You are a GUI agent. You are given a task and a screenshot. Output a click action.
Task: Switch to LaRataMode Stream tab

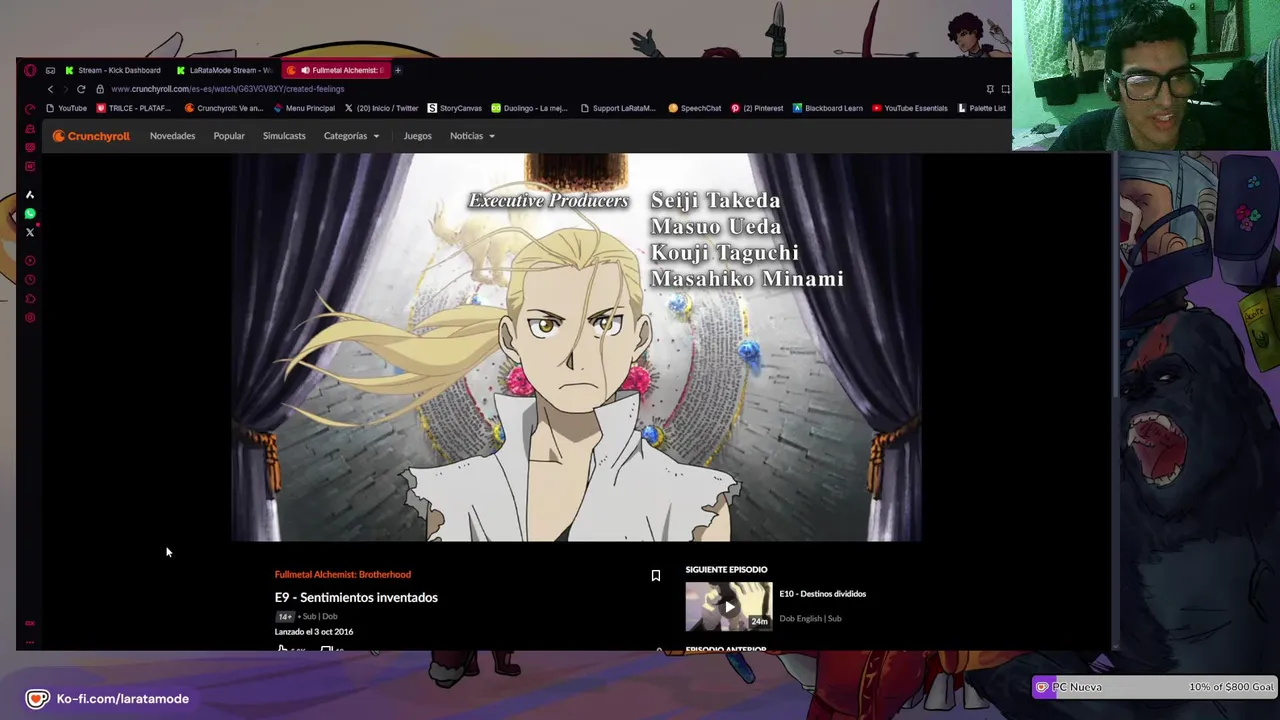click(224, 70)
